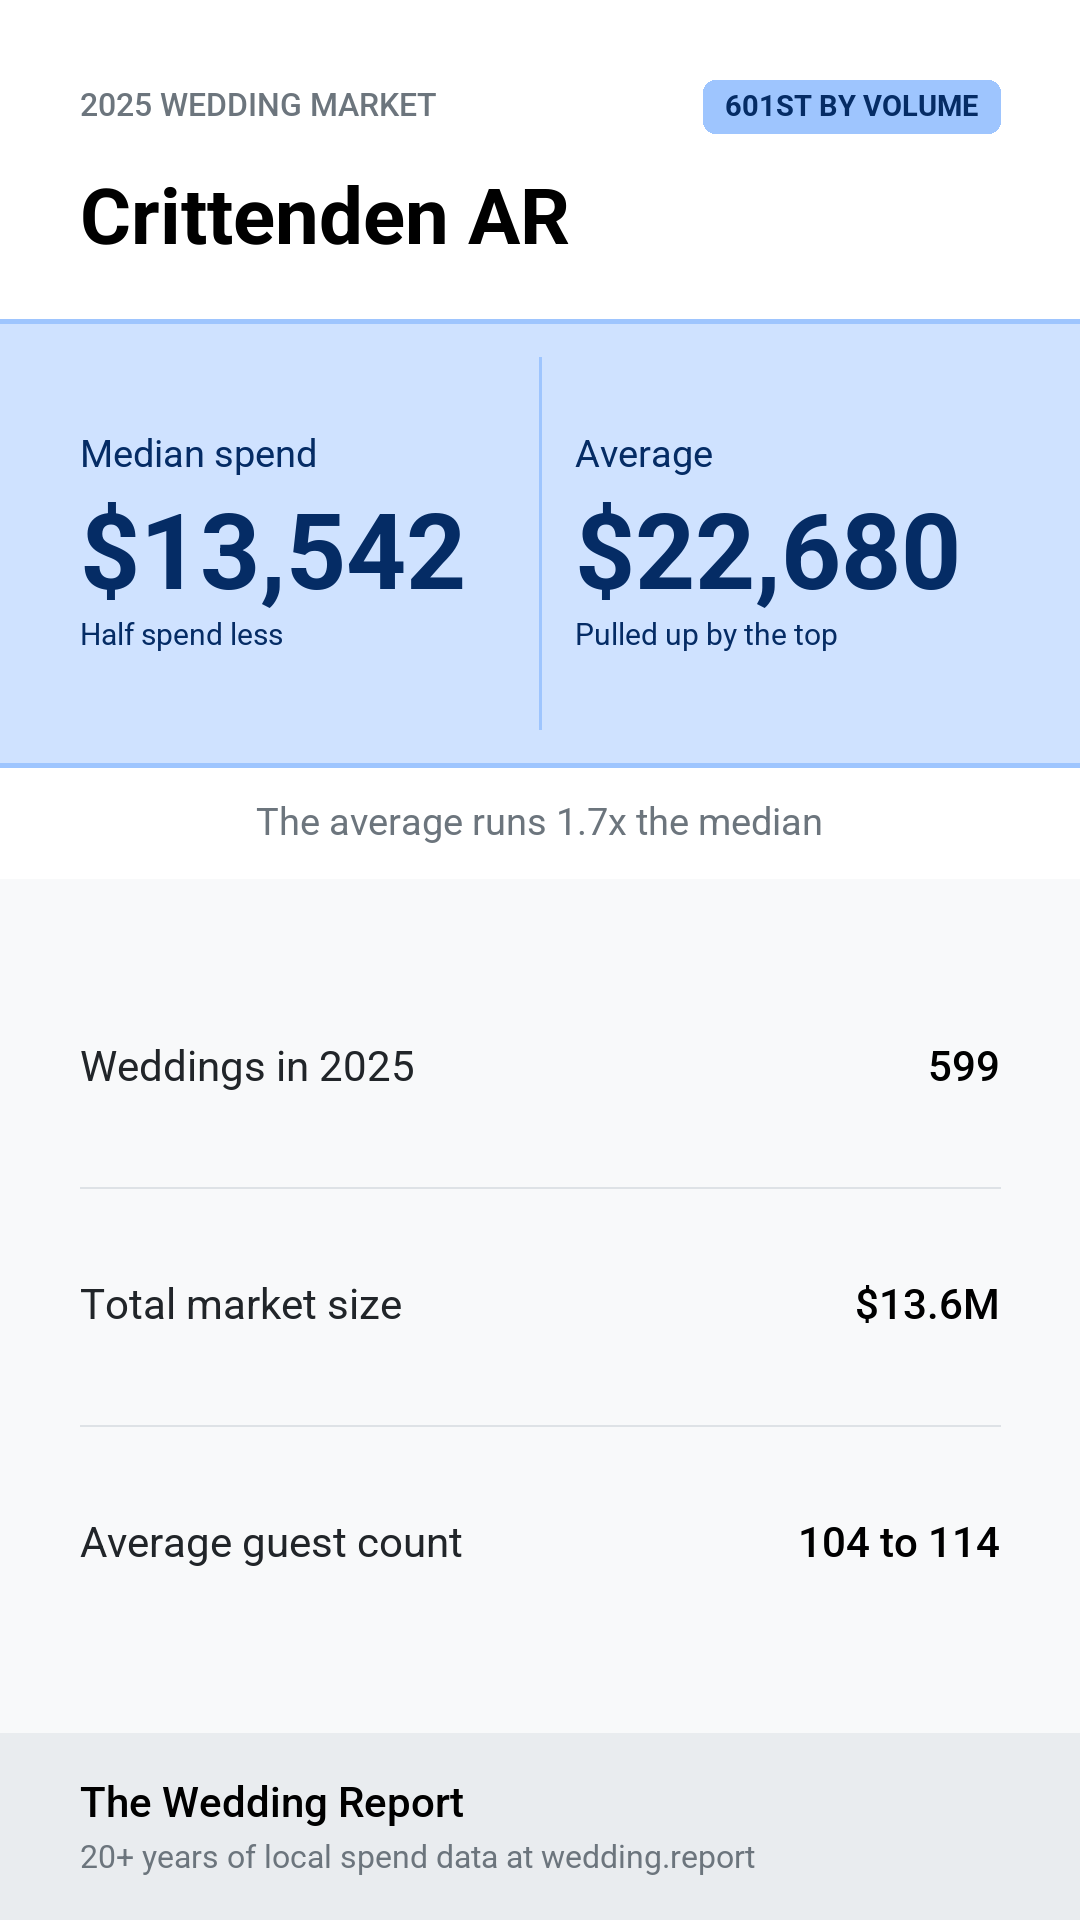This screenshot has width=1080, height=1920.
Task: Follow the wedding.report footer link text
Action: tap(648, 1857)
